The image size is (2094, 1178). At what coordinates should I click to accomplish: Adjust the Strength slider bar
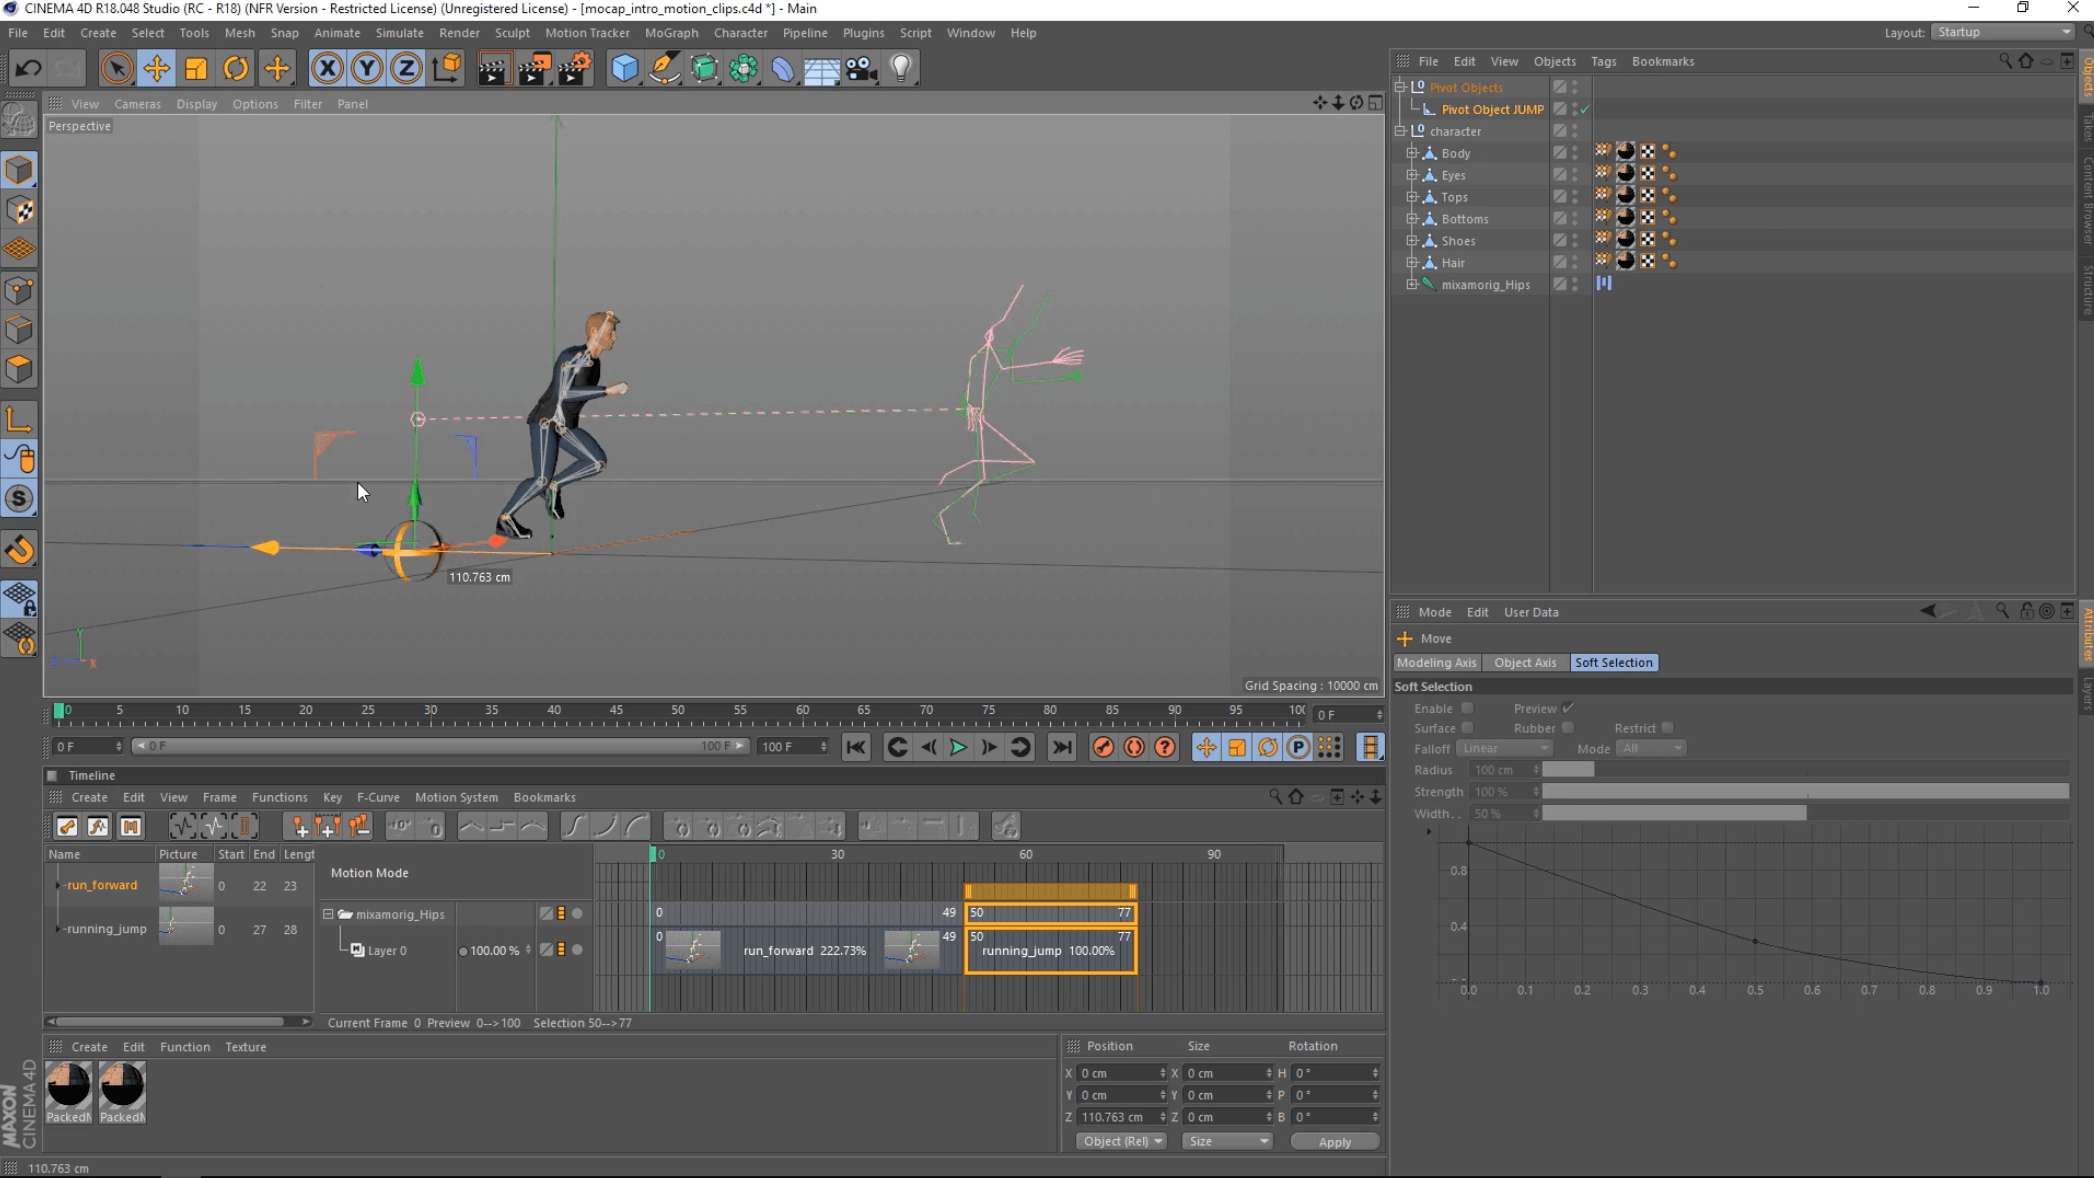(x=1804, y=792)
